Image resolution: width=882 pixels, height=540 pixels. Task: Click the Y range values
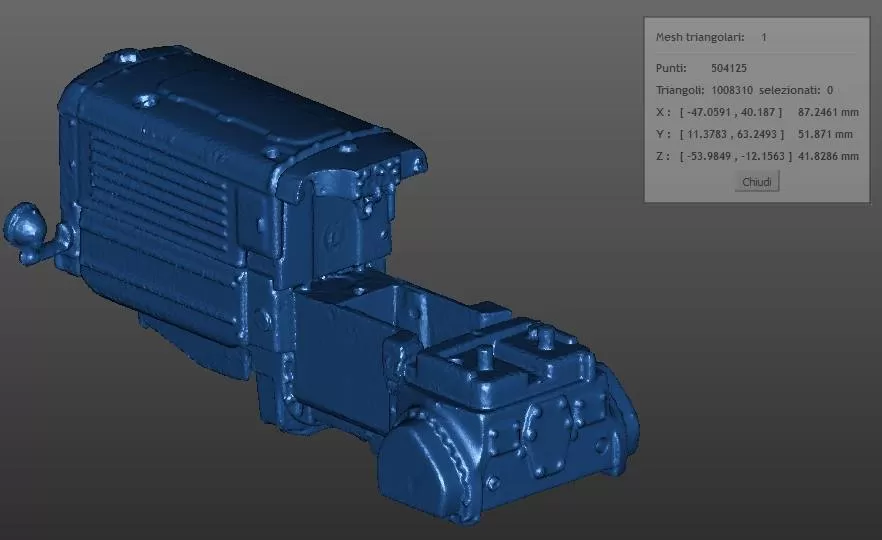(730, 134)
